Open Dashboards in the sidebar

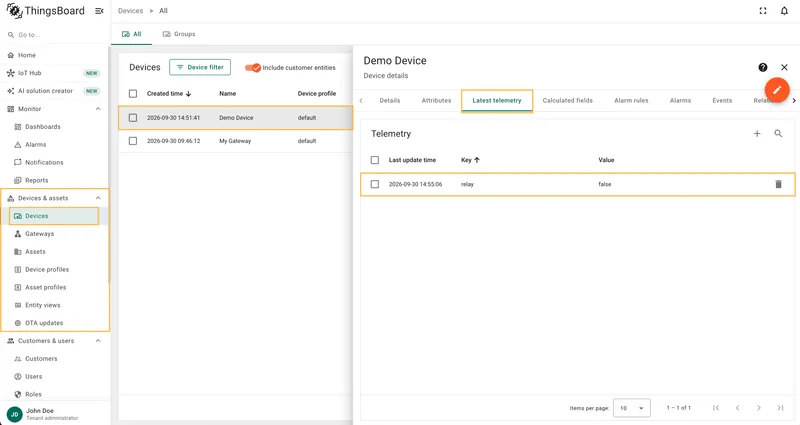[x=55, y=127]
